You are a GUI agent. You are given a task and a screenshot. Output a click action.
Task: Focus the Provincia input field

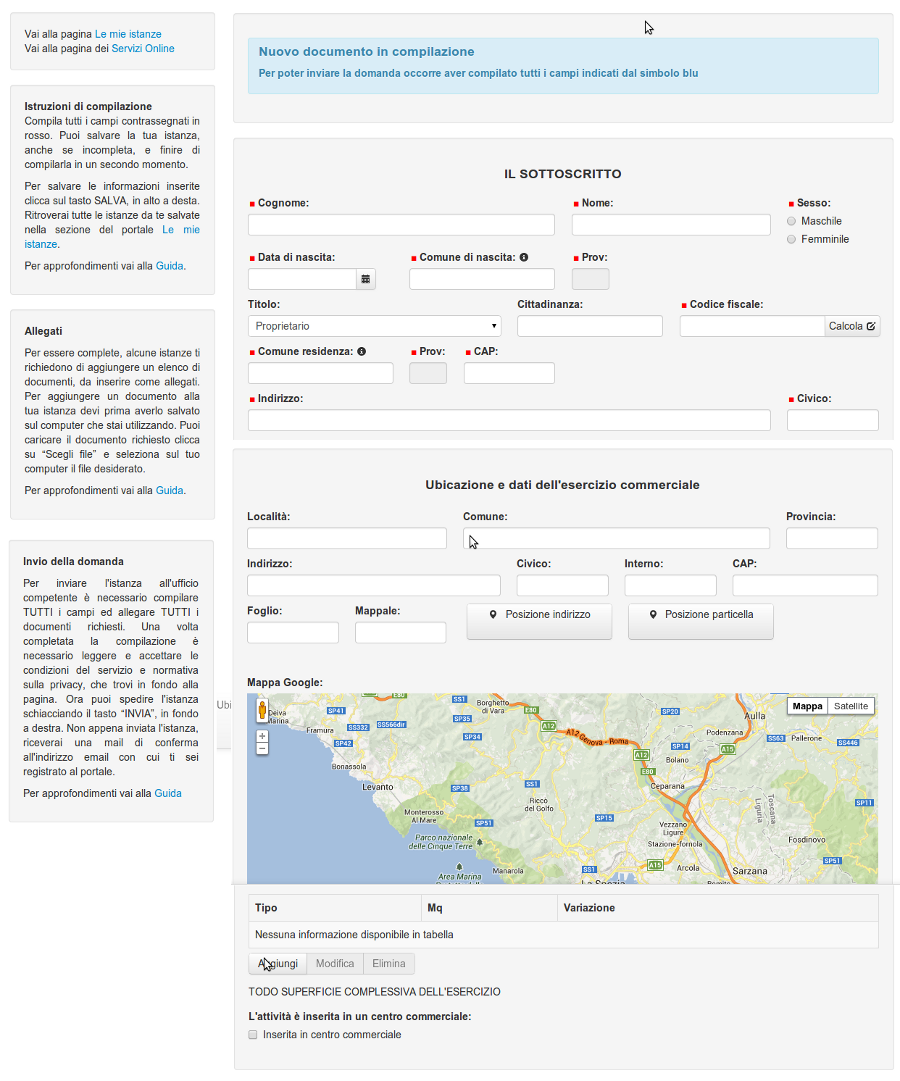tap(832, 538)
